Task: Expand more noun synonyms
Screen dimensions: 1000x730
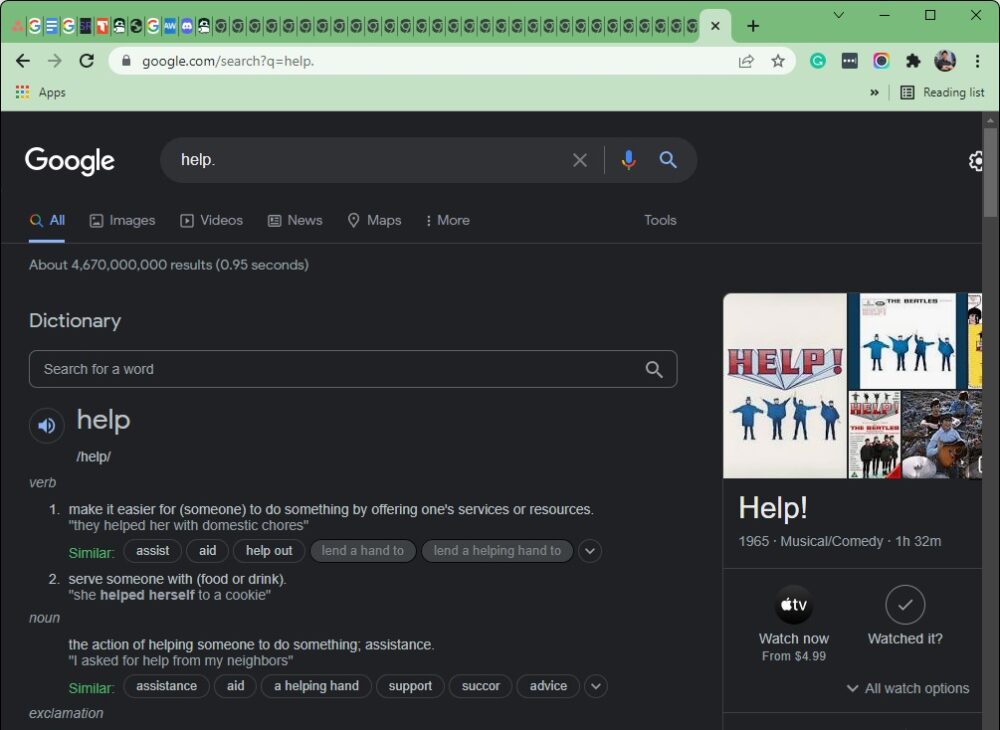Action: pyautogui.click(x=596, y=686)
